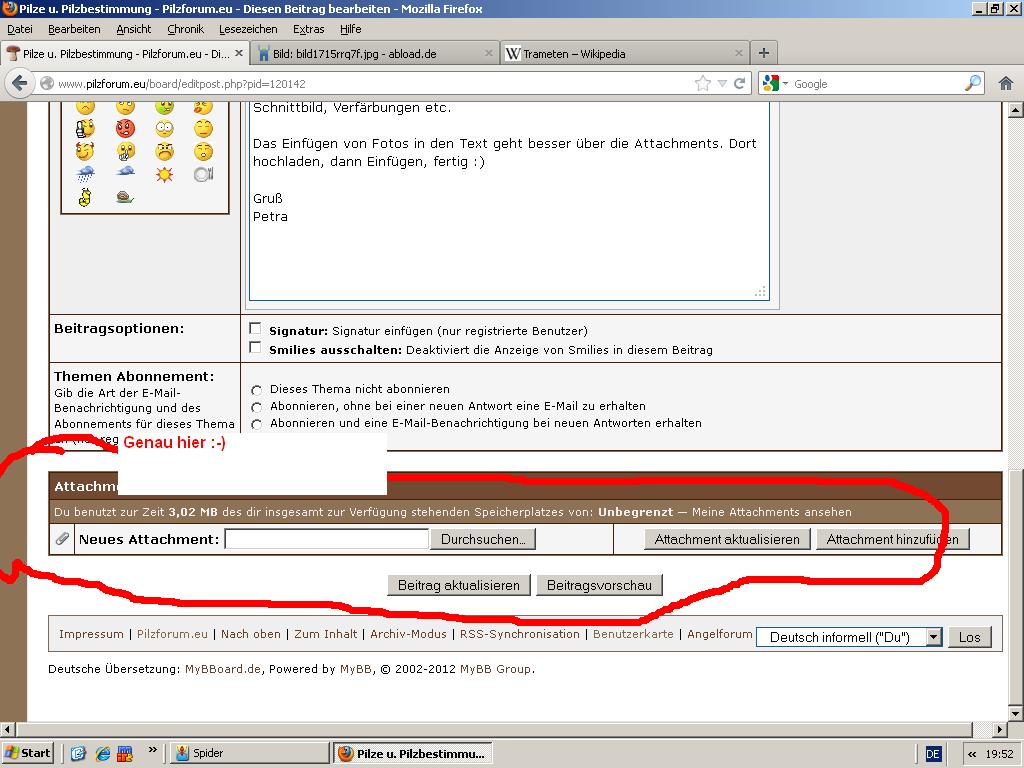Insert the sun smiley
Image resolution: width=1024 pixels, height=768 pixels.
[164, 175]
